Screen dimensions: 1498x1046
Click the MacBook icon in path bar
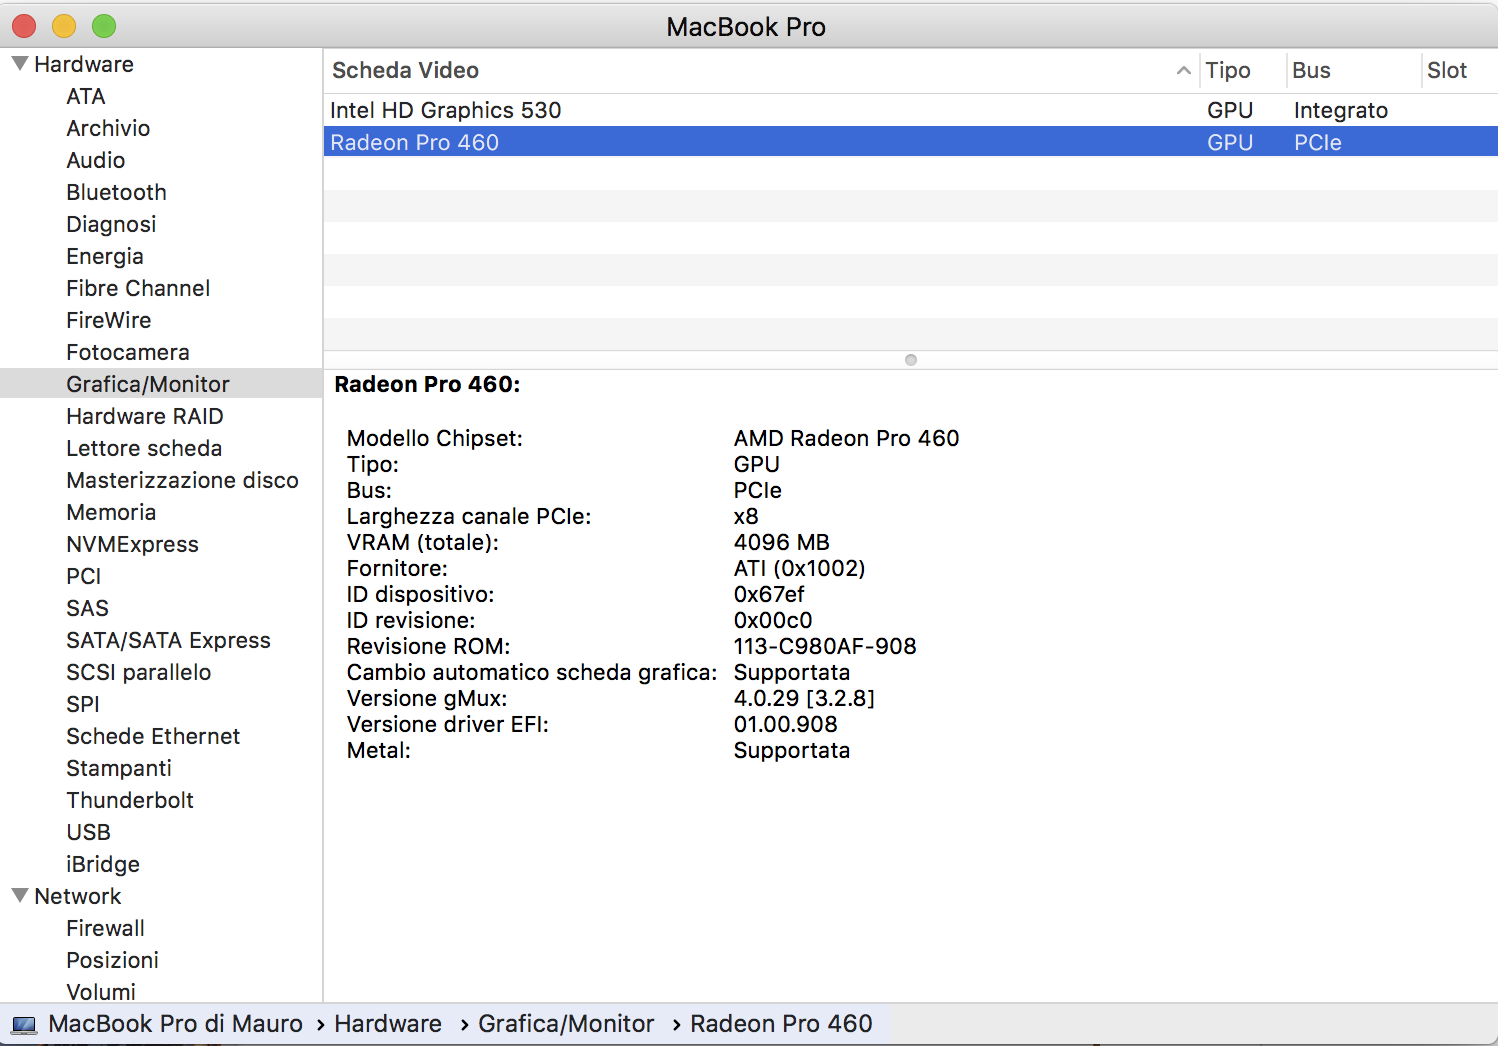[x=24, y=1025]
